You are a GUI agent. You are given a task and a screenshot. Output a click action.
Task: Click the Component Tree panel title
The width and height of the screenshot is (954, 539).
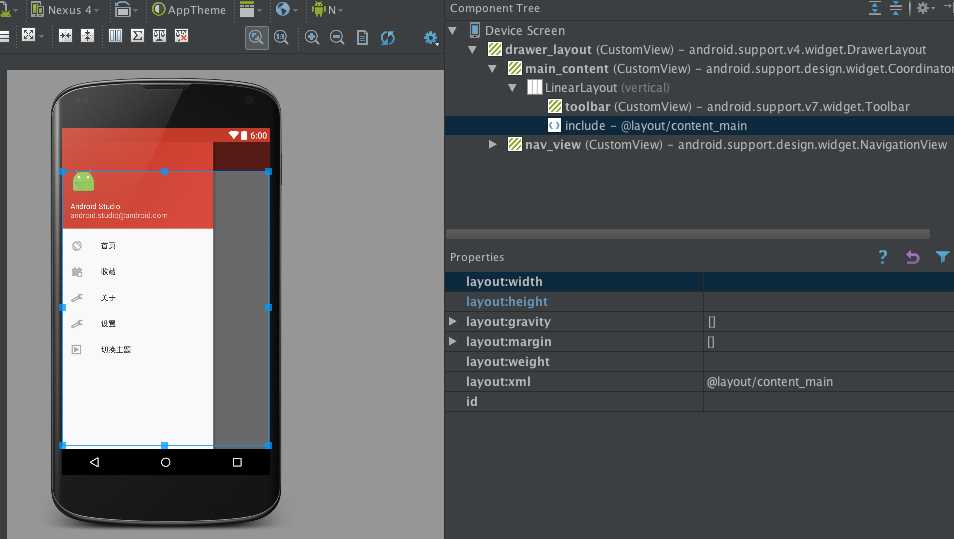tap(495, 8)
